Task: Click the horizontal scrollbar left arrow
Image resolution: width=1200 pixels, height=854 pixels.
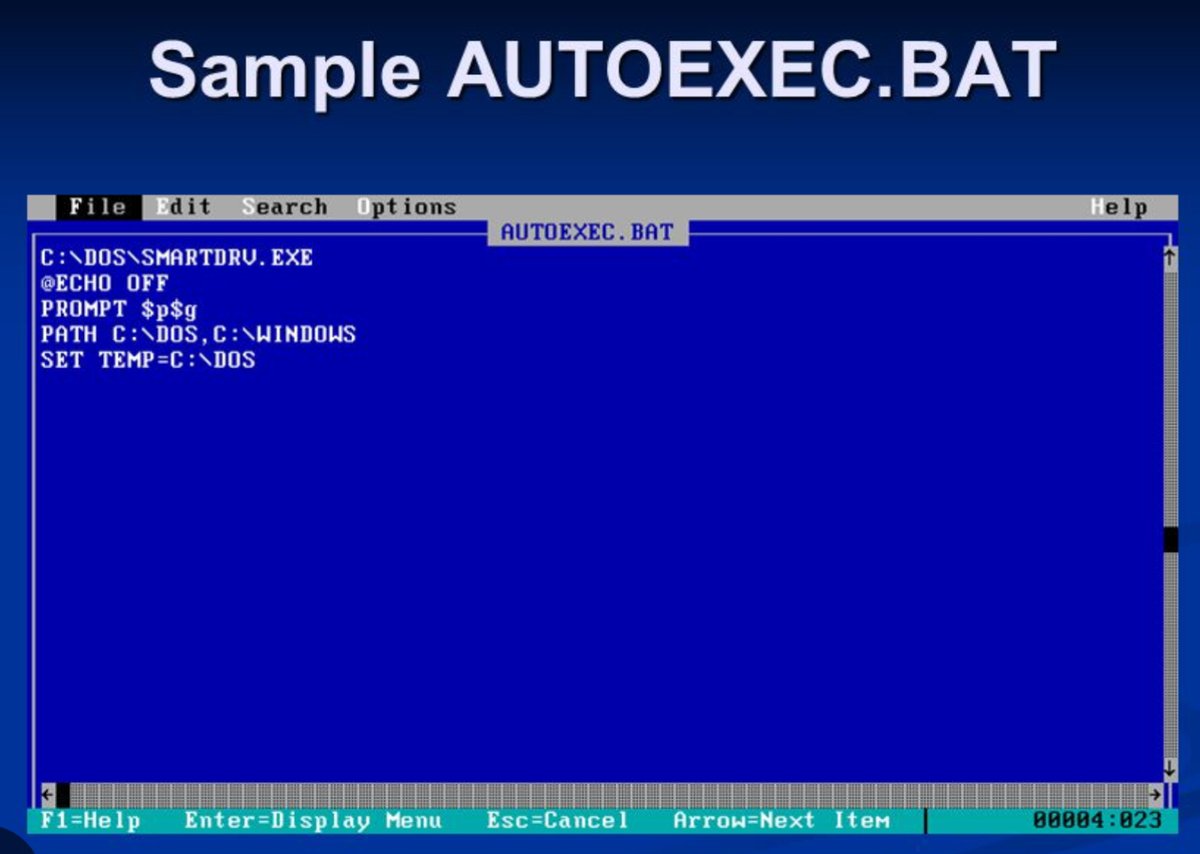Action: click(x=48, y=795)
